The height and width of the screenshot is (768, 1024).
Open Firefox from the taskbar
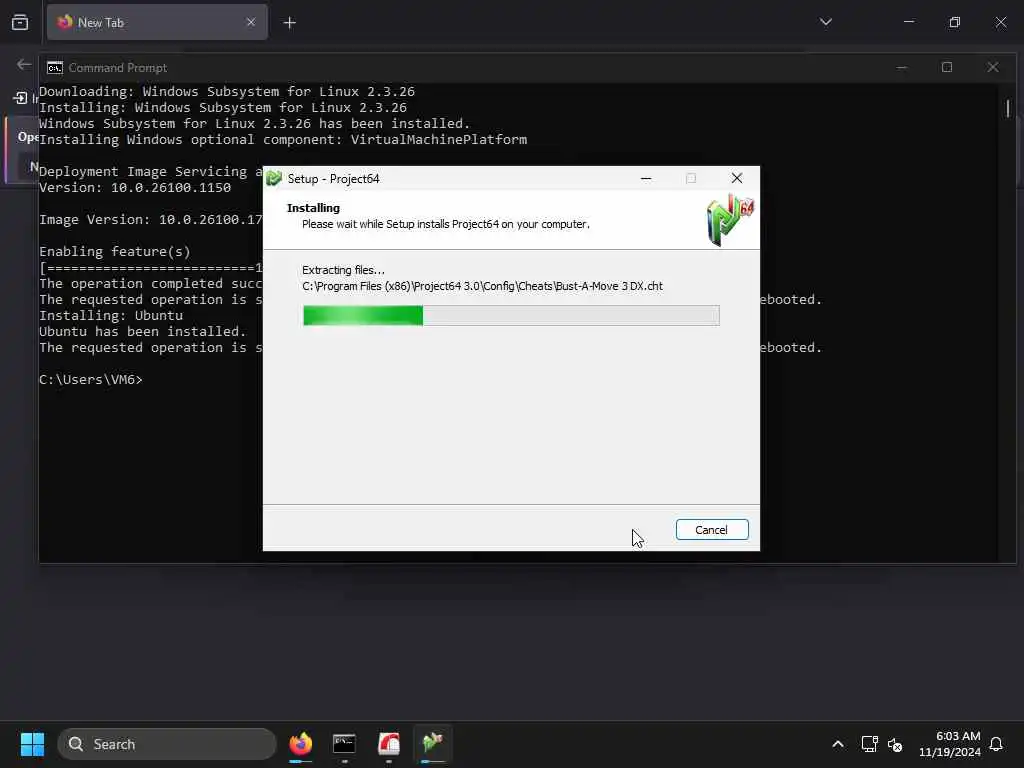coord(300,744)
